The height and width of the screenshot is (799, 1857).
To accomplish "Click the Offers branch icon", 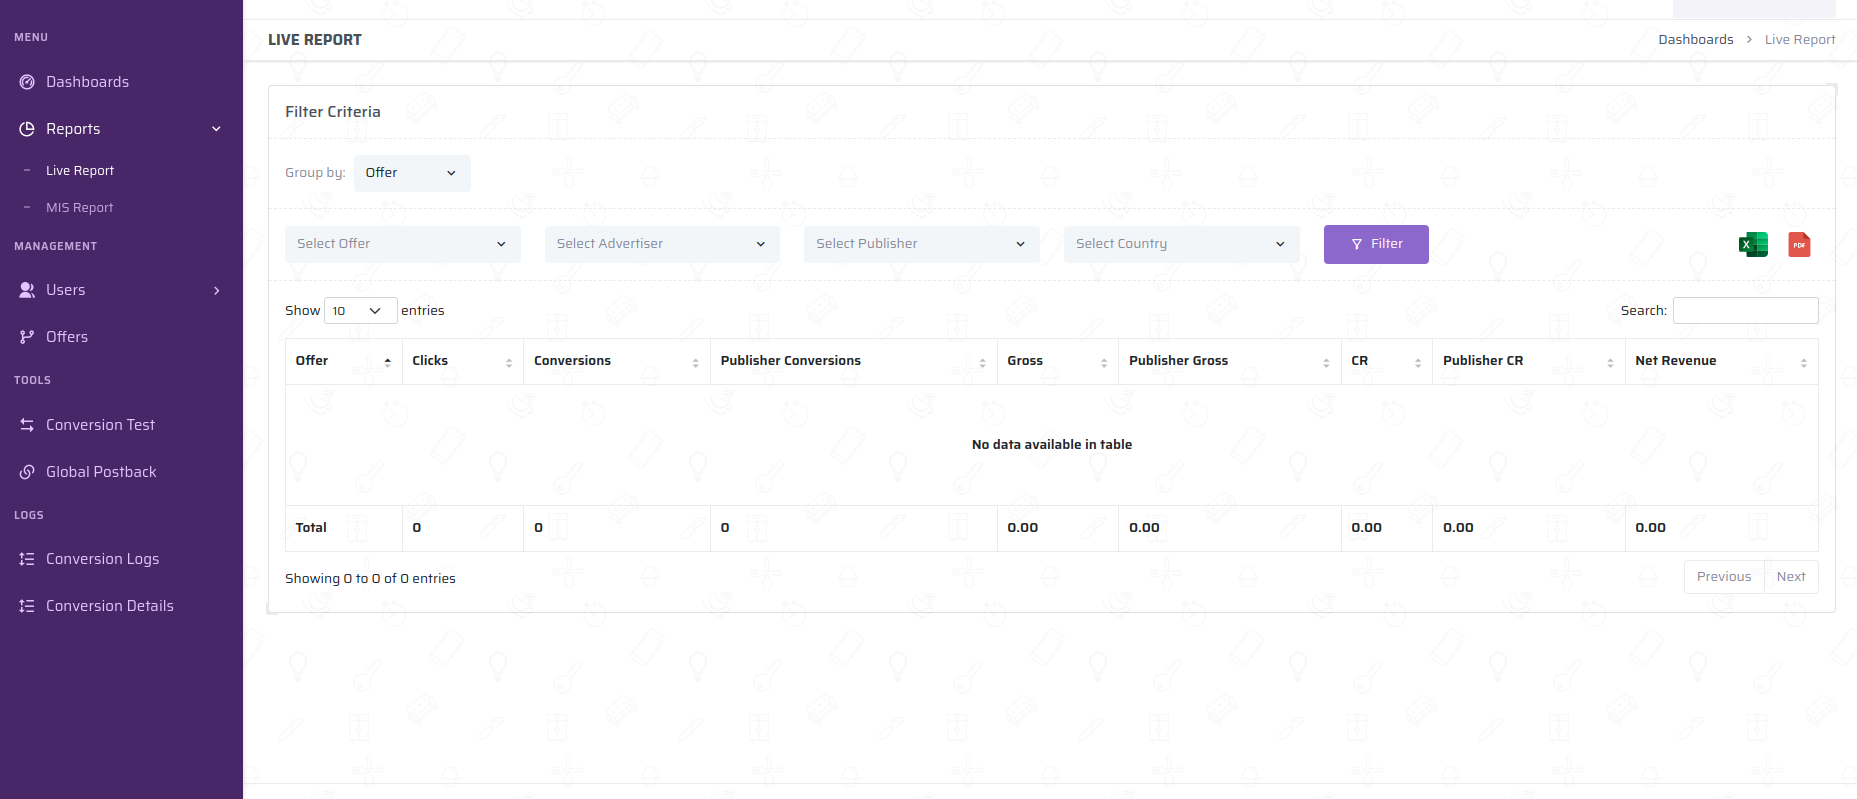I will coord(27,337).
